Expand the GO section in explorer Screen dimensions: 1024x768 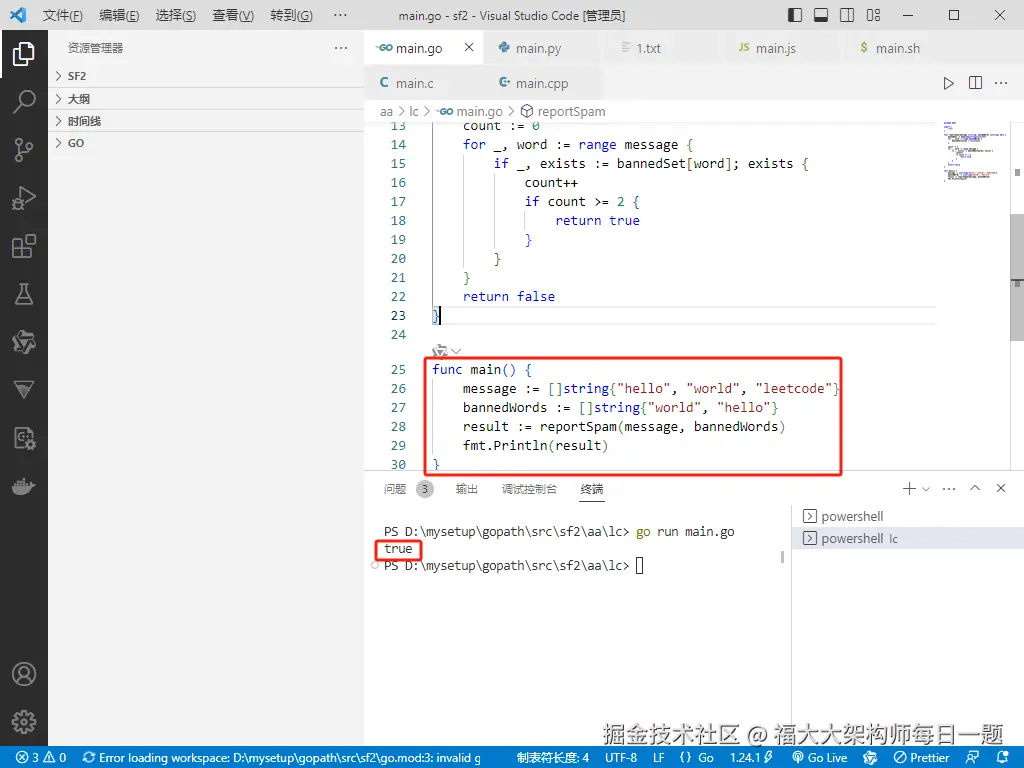coord(206,143)
